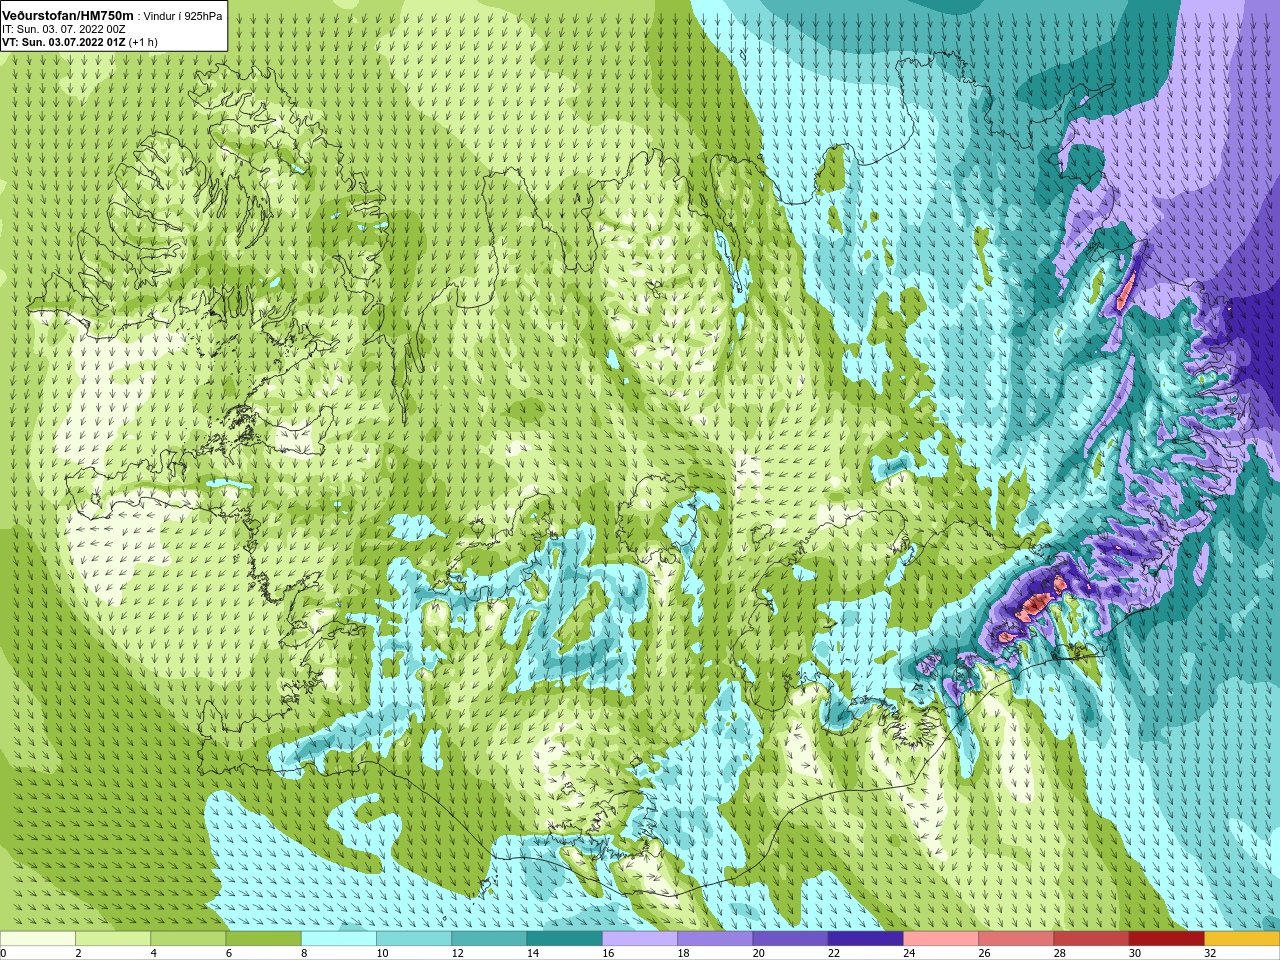Image resolution: width=1280 pixels, height=960 pixels.
Task: Click the 'Vindur í 925hPa' label
Action: tap(183, 16)
